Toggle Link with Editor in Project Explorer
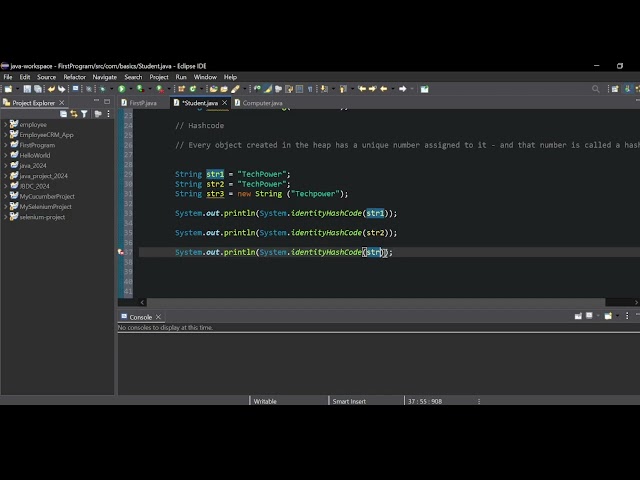 pyautogui.click(x=74, y=114)
